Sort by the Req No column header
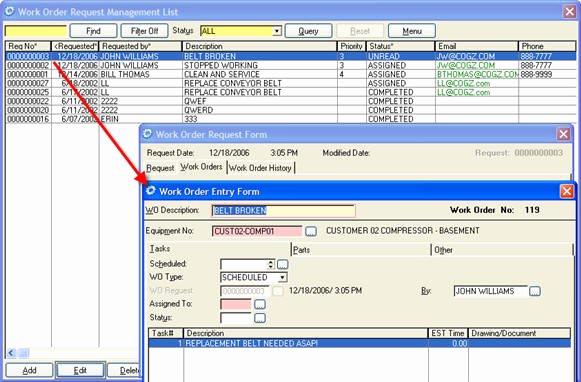Viewport: 581px width, 382px height. click(28, 46)
